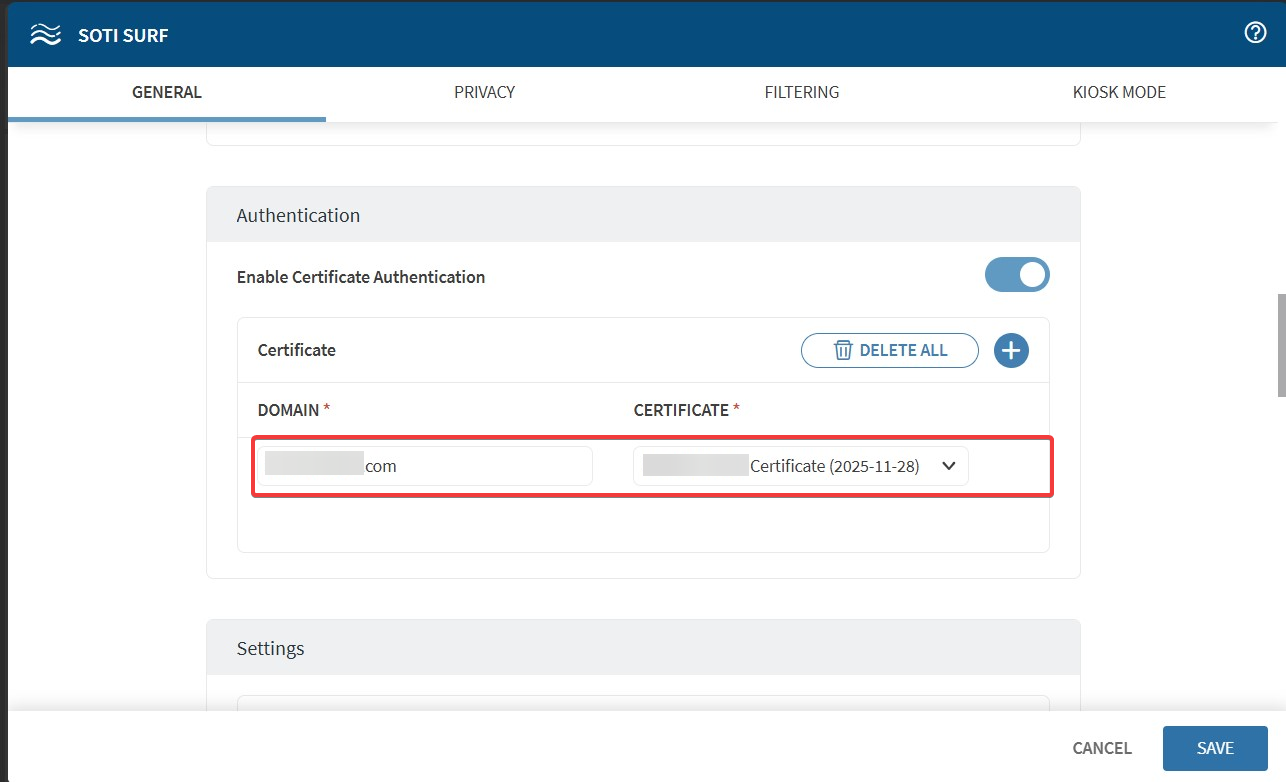This screenshot has width=1286, height=782.
Task: Disable the Enable Certificate Authentication toggle
Action: pyautogui.click(x=1017, y=274)
